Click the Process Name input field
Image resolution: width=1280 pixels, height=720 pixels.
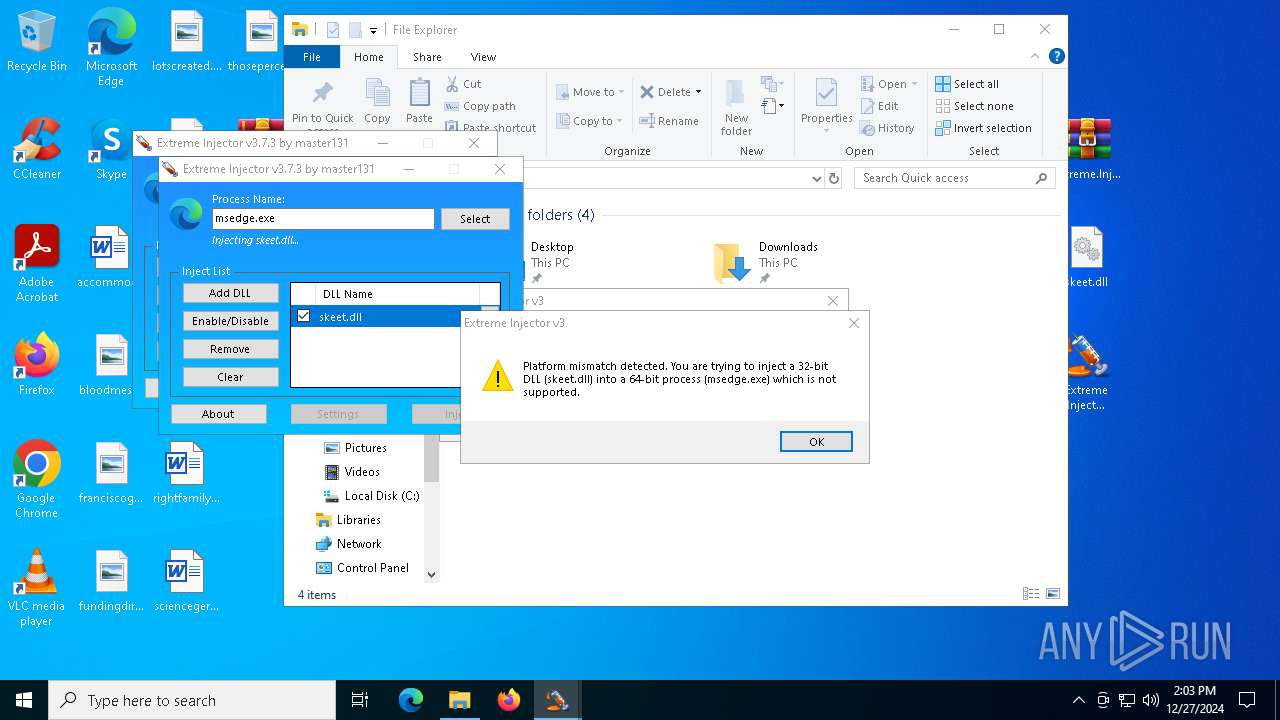[323, 218]
